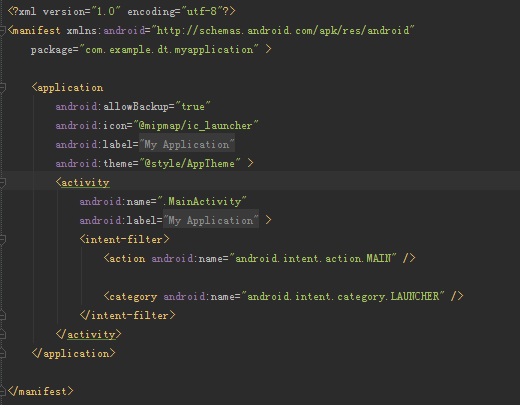
Task: Click application label "My Application" under android:icon
Action: tap(187, 145)
